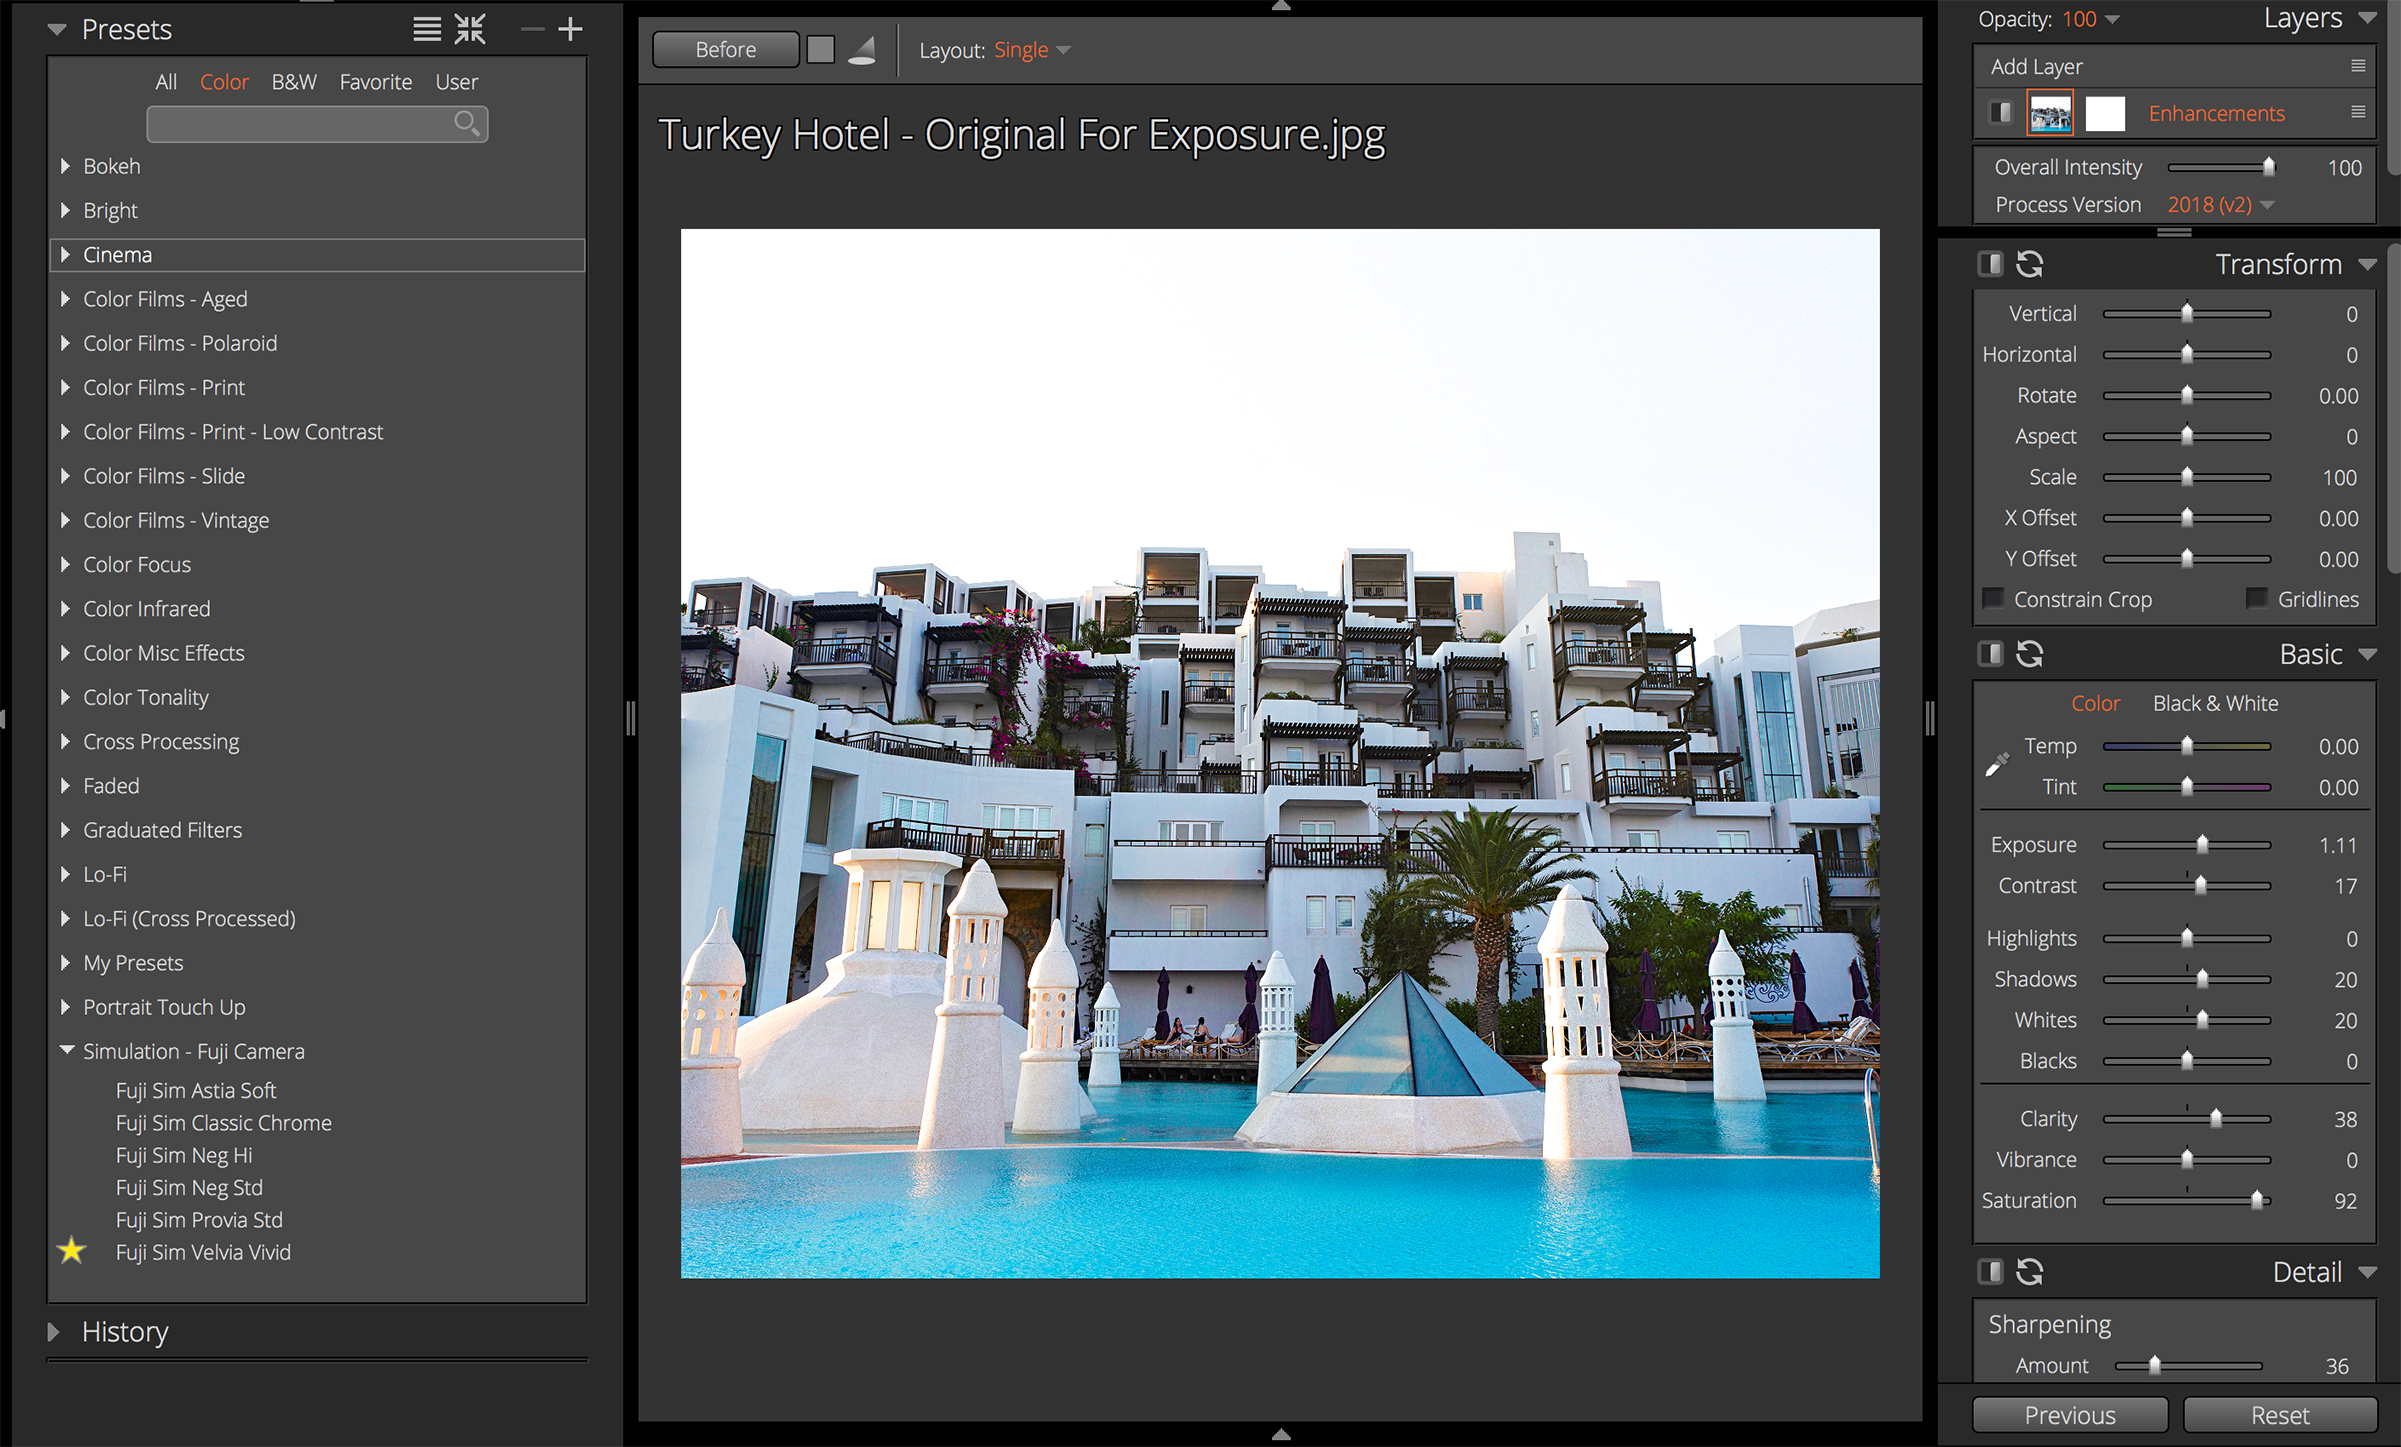Toggle the Detail panel on/off switch
The height and width of the screenshot is (1447, 2401).
(x=1990, y=1272)
